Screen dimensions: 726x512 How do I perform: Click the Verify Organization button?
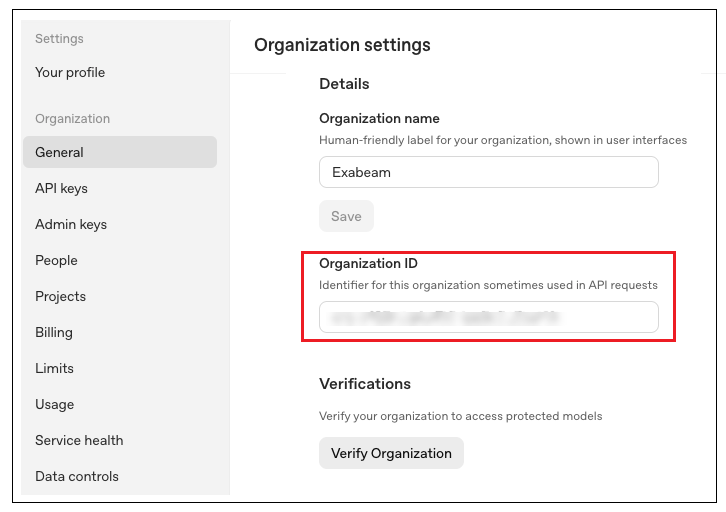[x=391, y=453]
